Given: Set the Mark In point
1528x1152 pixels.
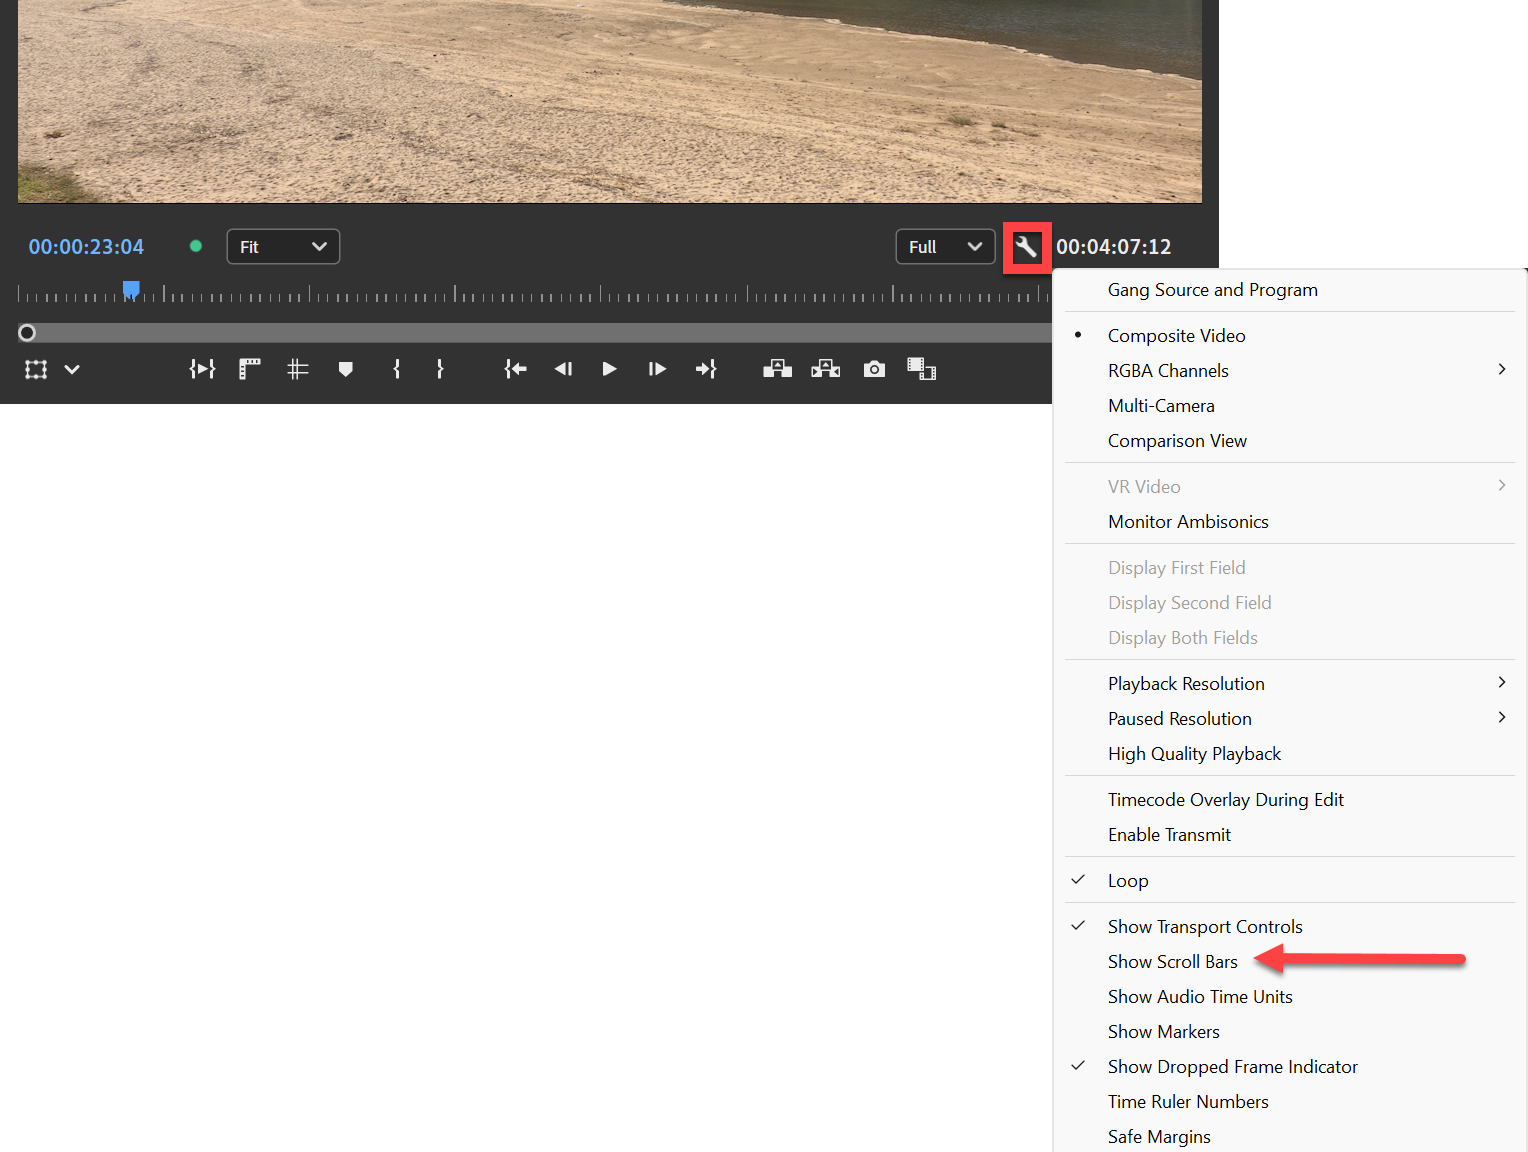Looking at the screenshot, I should click(396, 369).
